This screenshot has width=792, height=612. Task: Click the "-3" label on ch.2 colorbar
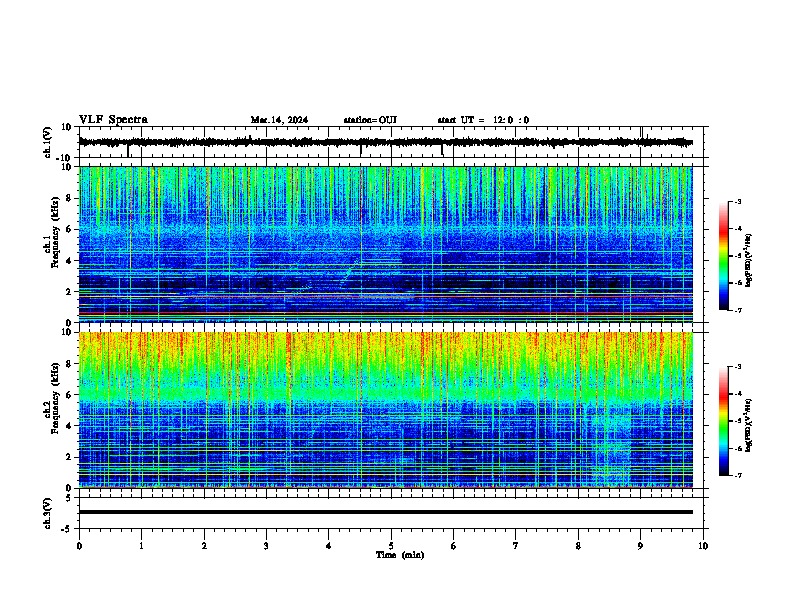pos(737,367)
